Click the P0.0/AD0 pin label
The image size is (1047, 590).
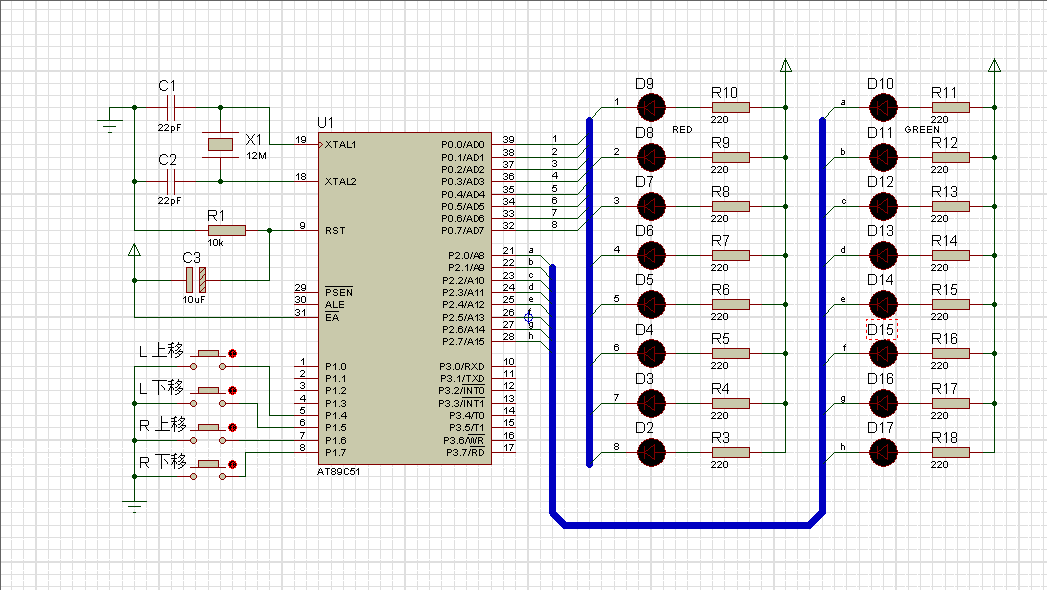coord(463,145)
